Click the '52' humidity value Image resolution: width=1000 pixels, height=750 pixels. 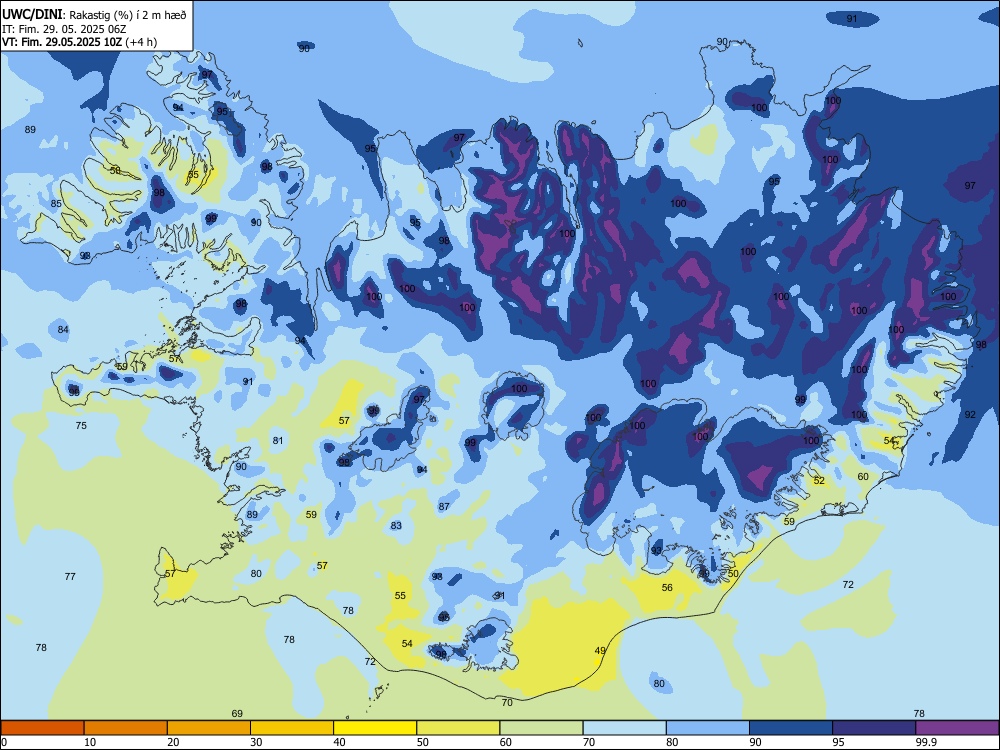(x=820, y=481)
